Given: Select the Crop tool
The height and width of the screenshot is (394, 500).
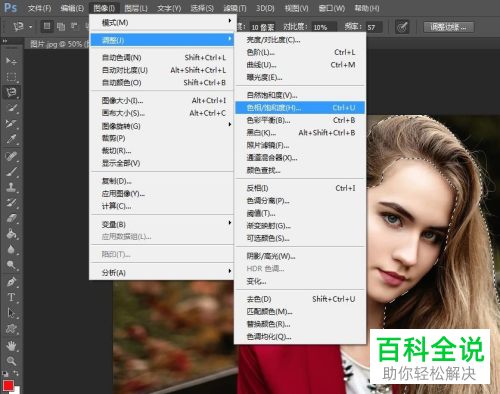Looking at the screenshot, I should (11, 123).
